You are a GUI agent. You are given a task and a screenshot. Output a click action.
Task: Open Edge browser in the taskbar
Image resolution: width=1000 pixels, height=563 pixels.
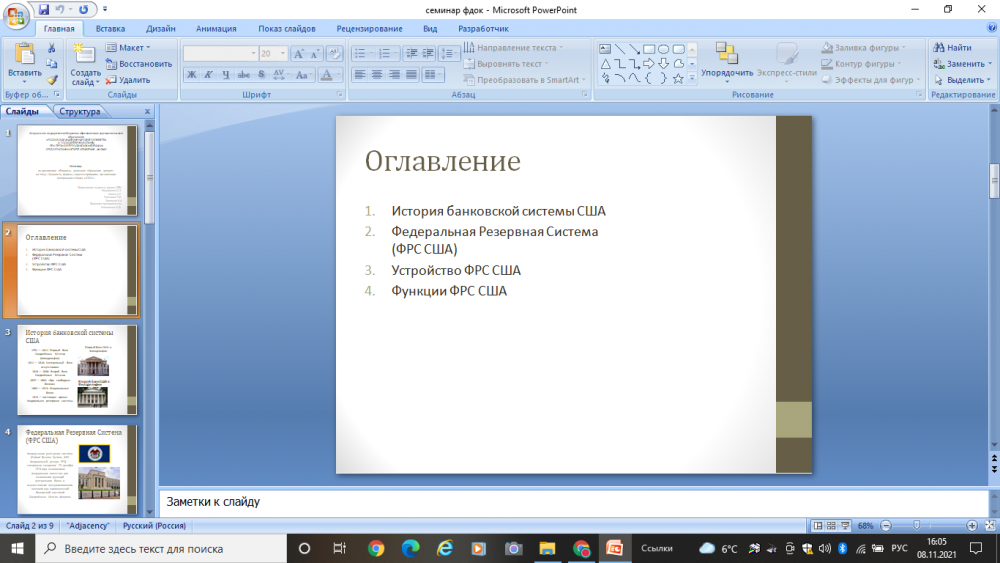click(x=410, y=548)
